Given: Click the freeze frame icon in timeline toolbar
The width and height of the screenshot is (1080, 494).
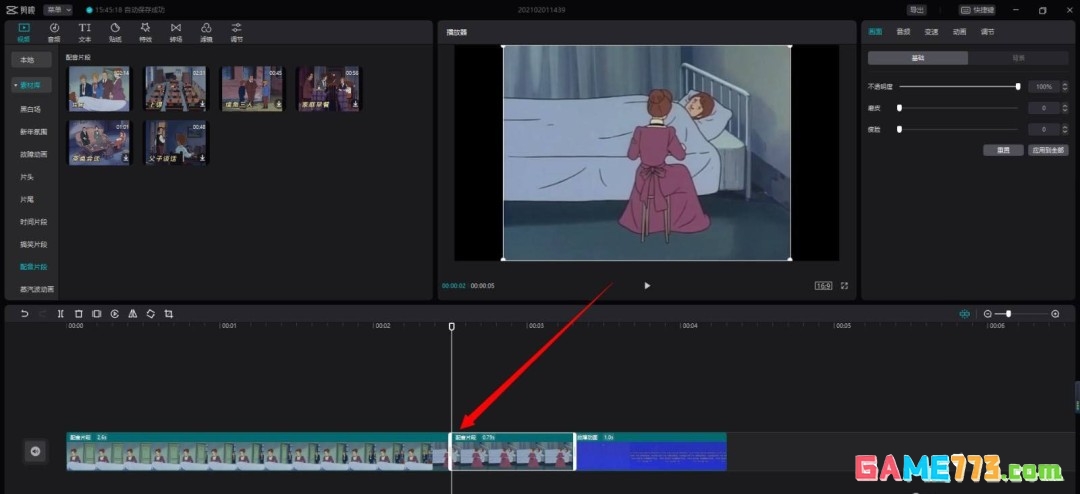Looking at the screenshot, I should (x=96, y=313).
